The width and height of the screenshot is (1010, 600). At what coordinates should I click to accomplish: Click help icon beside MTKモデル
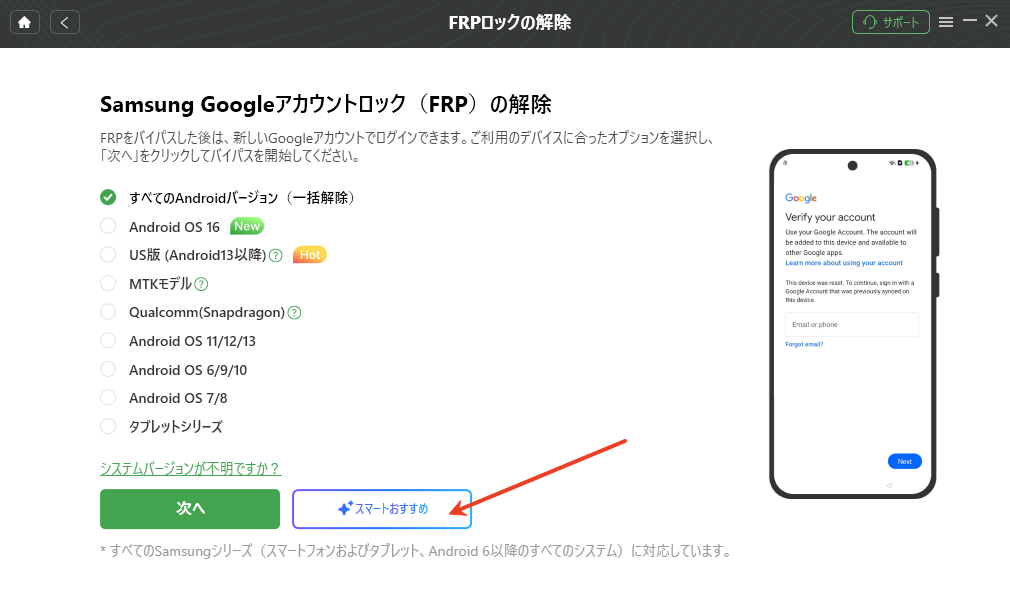(201, 284)
